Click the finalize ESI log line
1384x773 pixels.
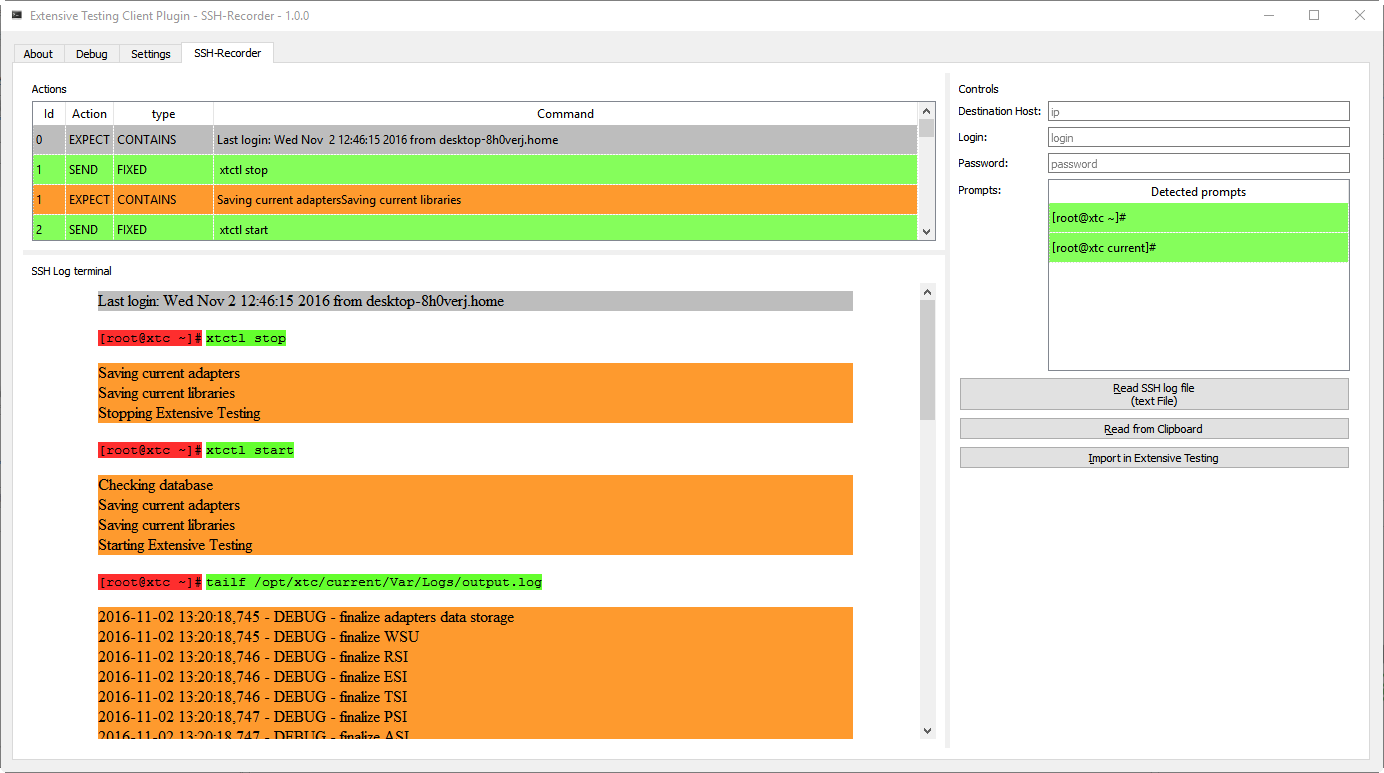[x=253, y=677]
